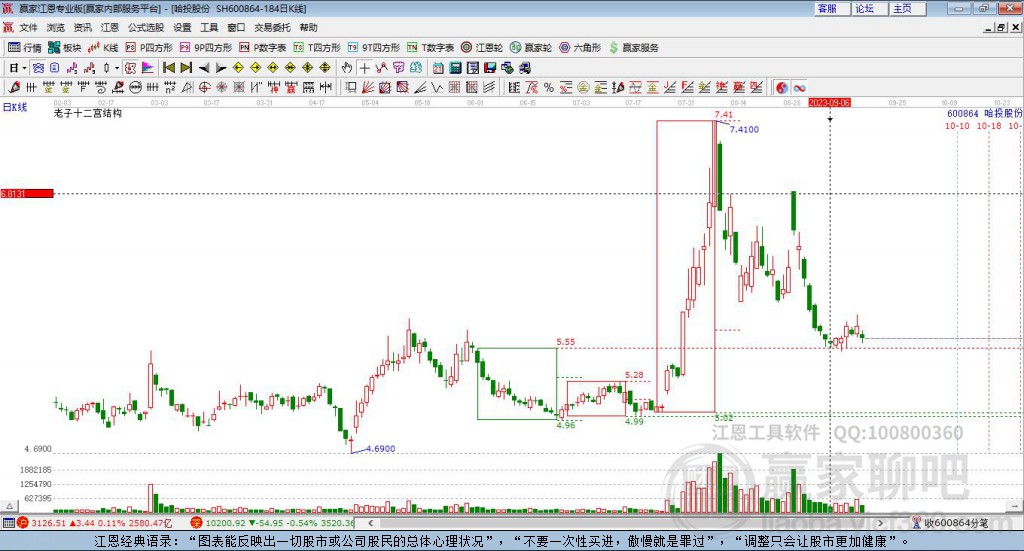Screen dimensions: 1024x551
Task: Click the 日K线 label
Action: point(15,107)
